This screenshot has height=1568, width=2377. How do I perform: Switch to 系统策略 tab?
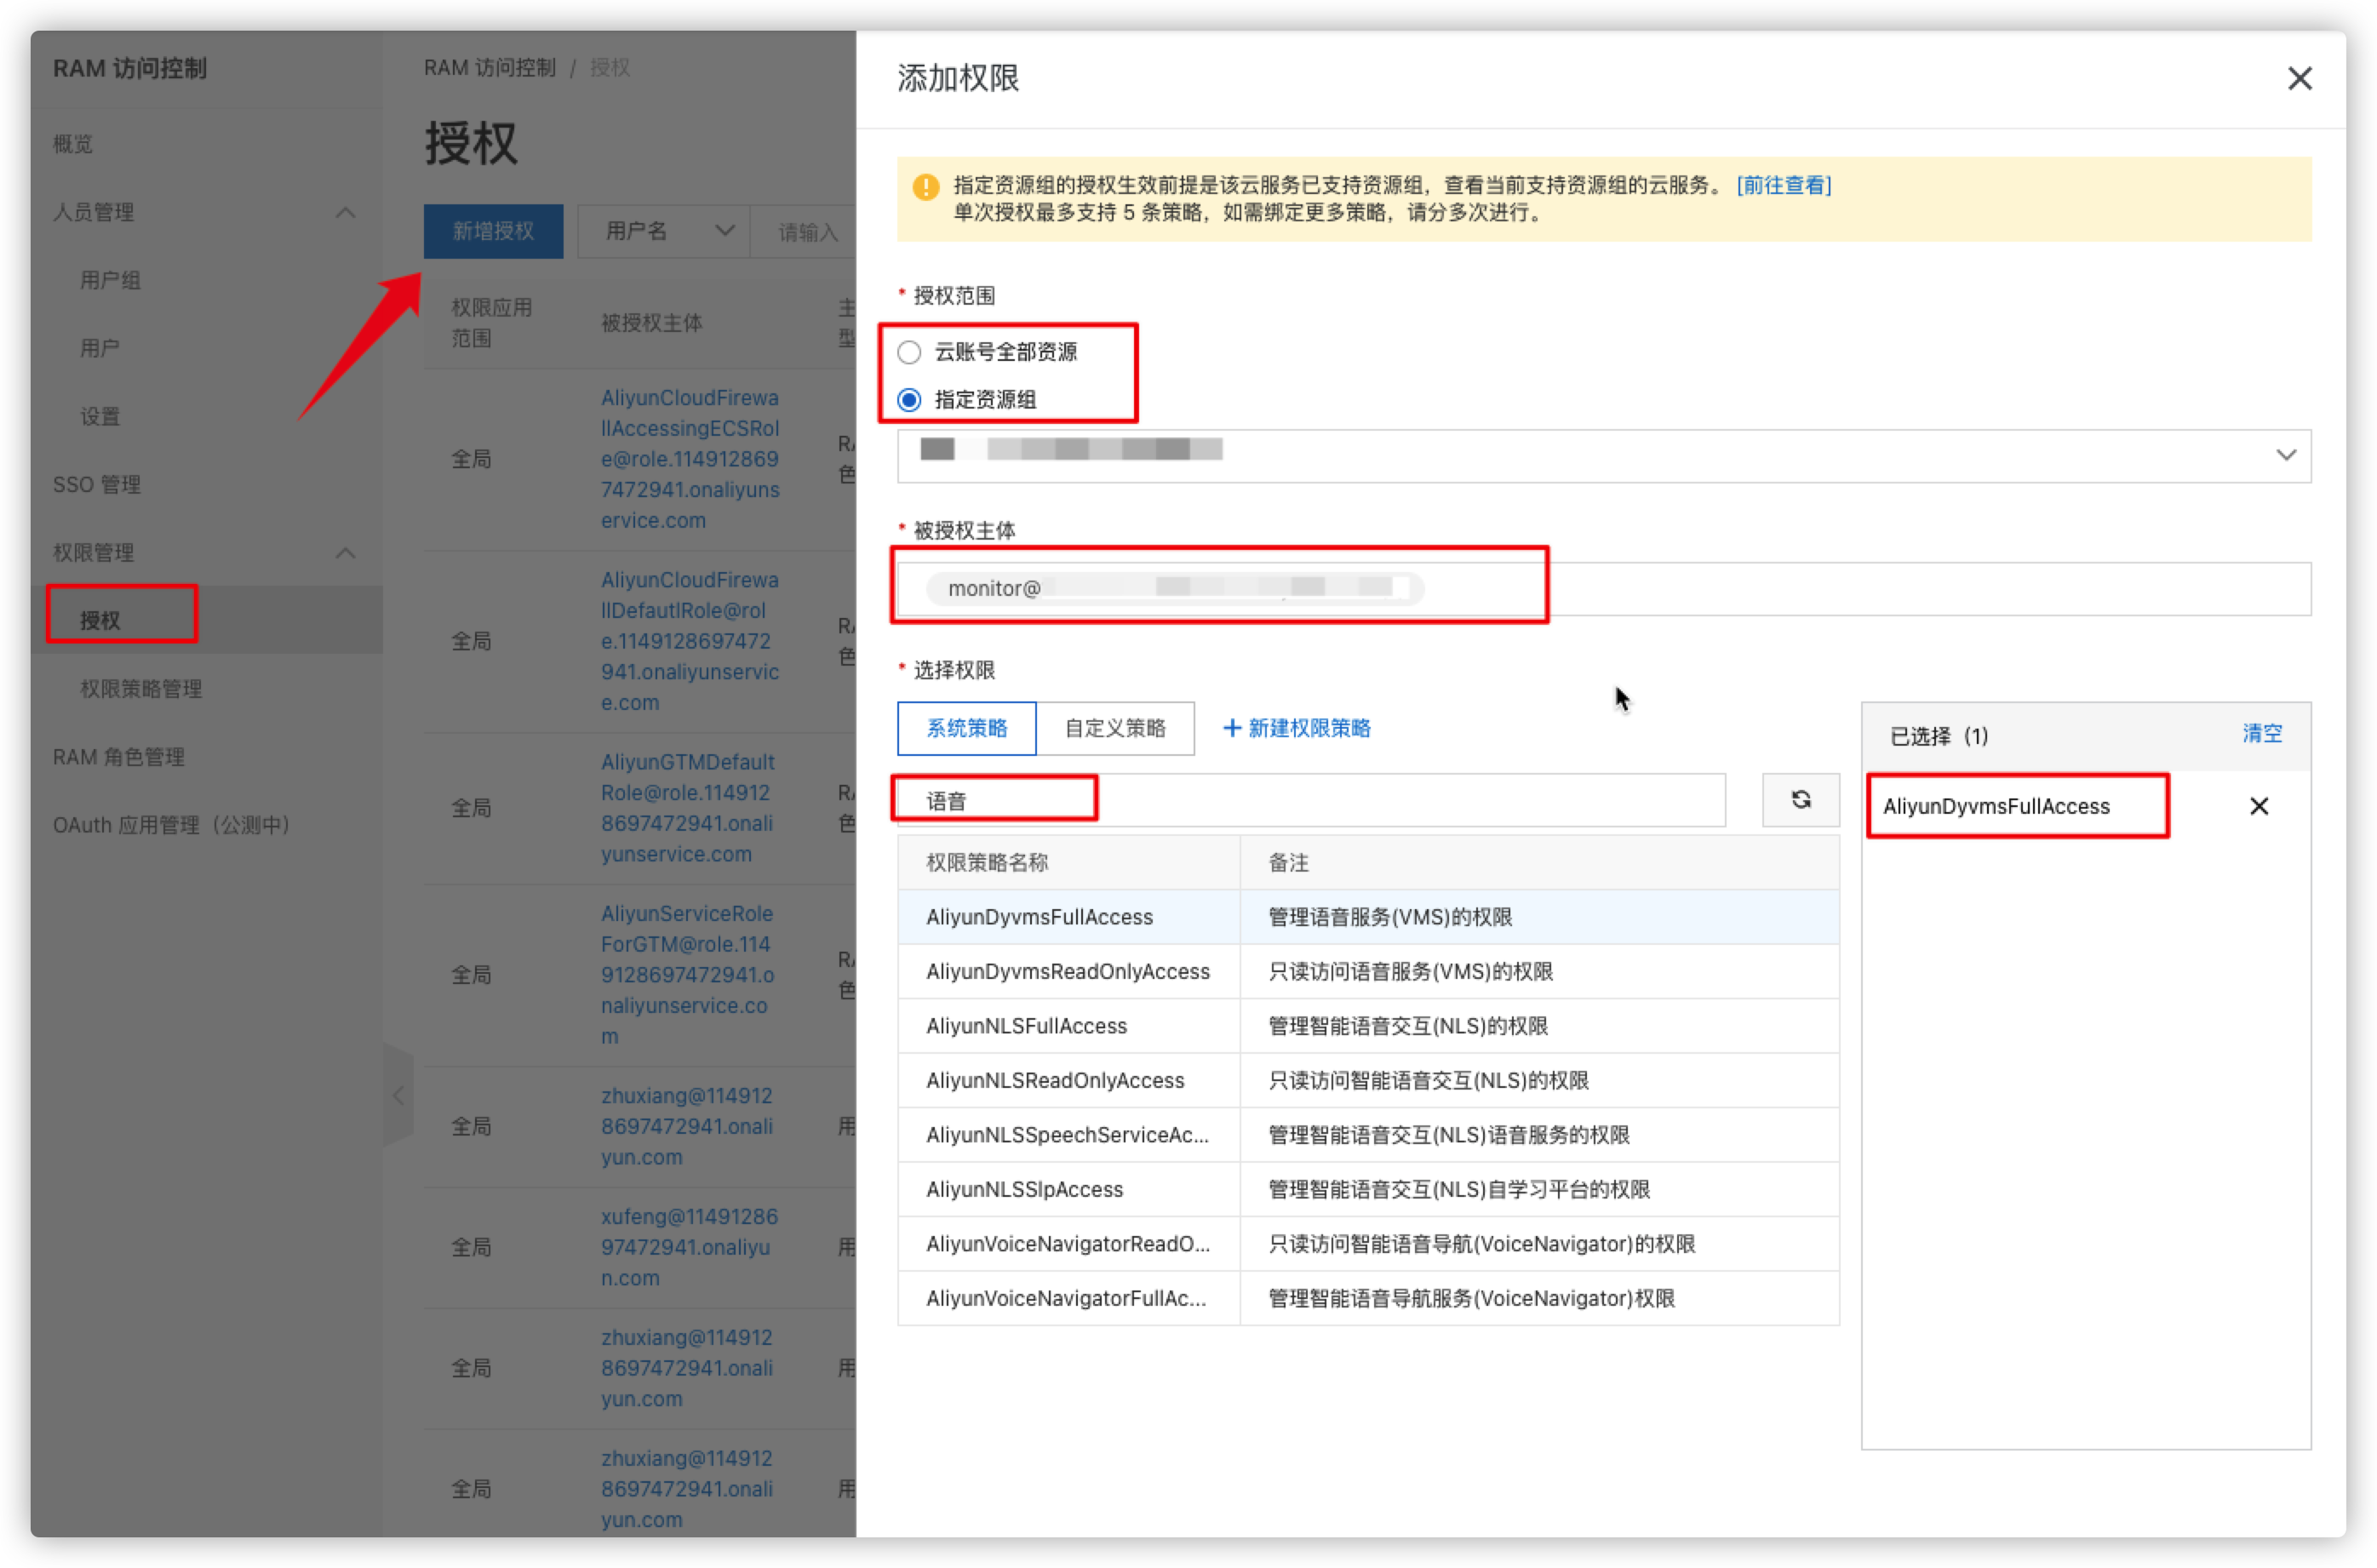(x=966, y=727)
